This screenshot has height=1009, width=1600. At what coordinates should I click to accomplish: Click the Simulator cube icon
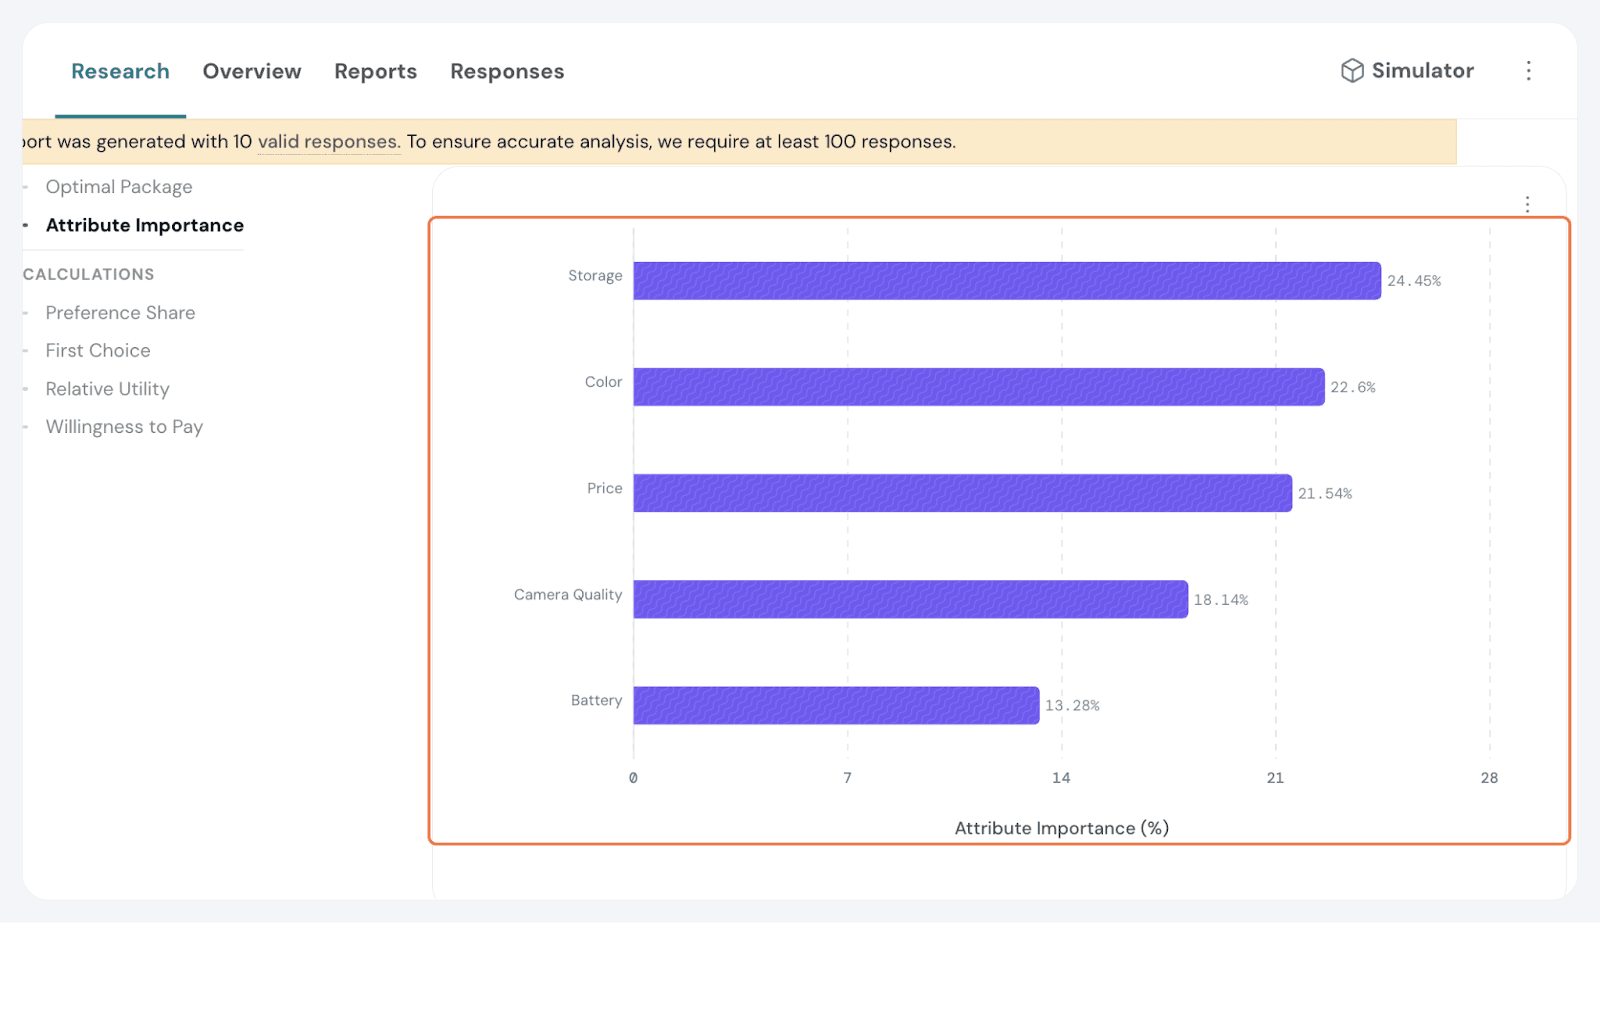(1352, 71)
